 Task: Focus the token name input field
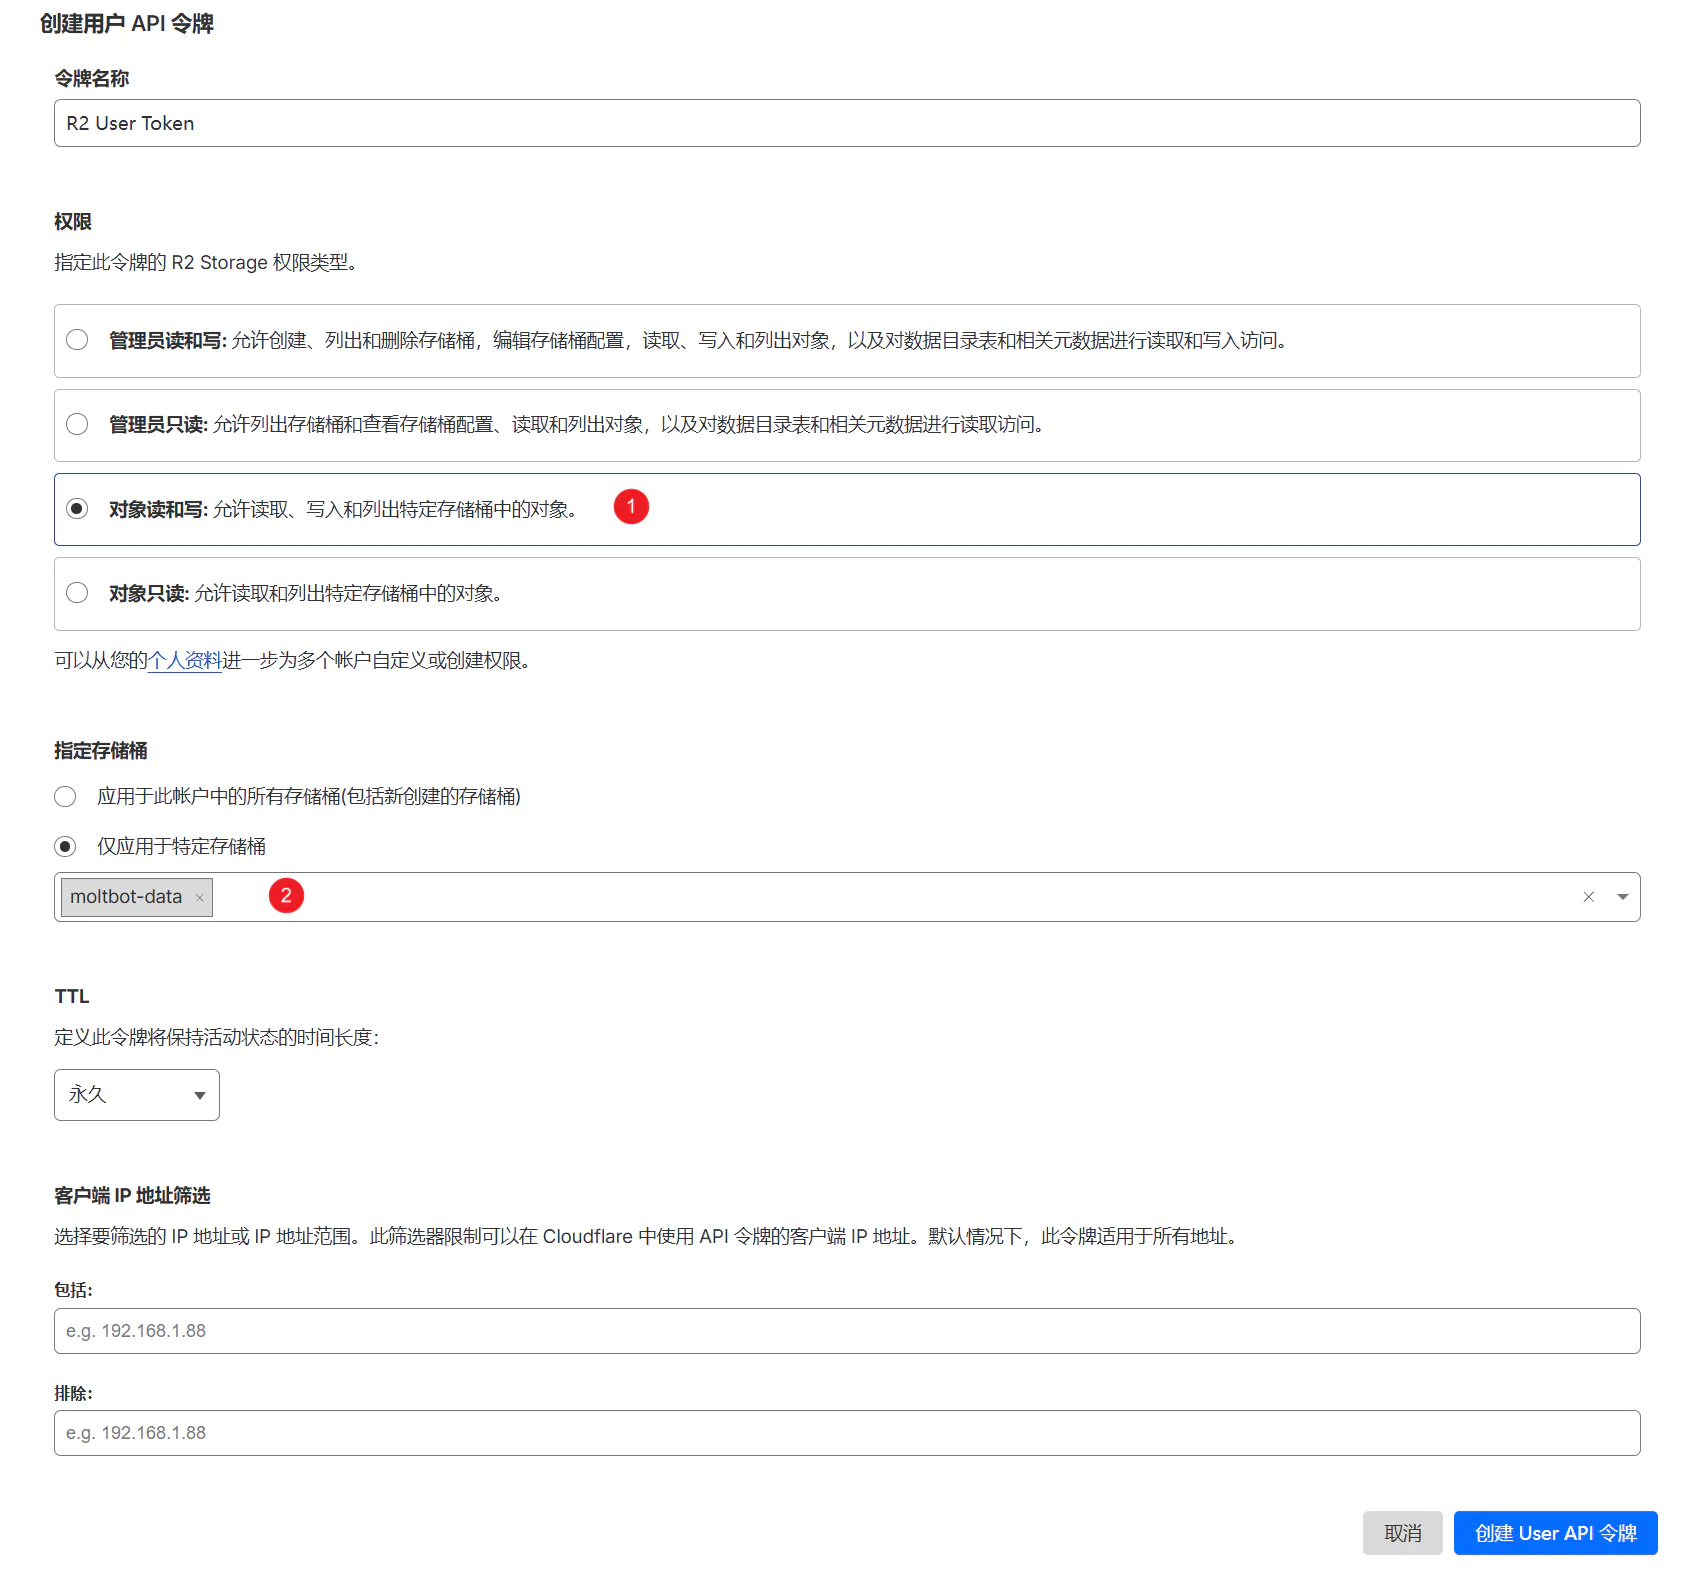pos(846,123)
